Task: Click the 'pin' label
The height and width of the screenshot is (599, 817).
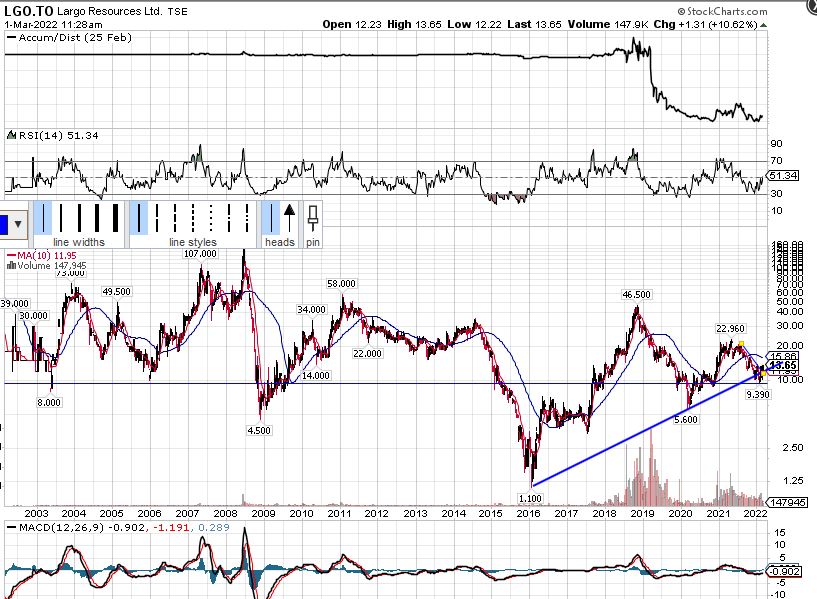Action: point(313,242)
